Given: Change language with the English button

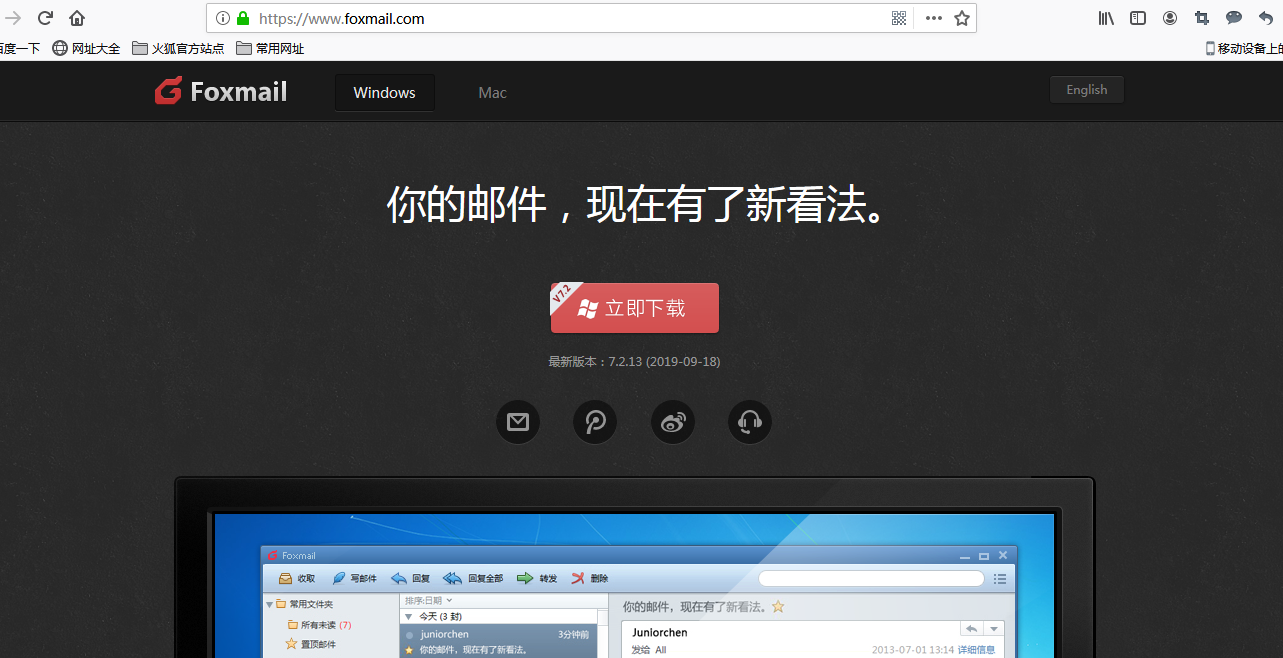Looking at the screenshot, I should tap(1086, 89).
